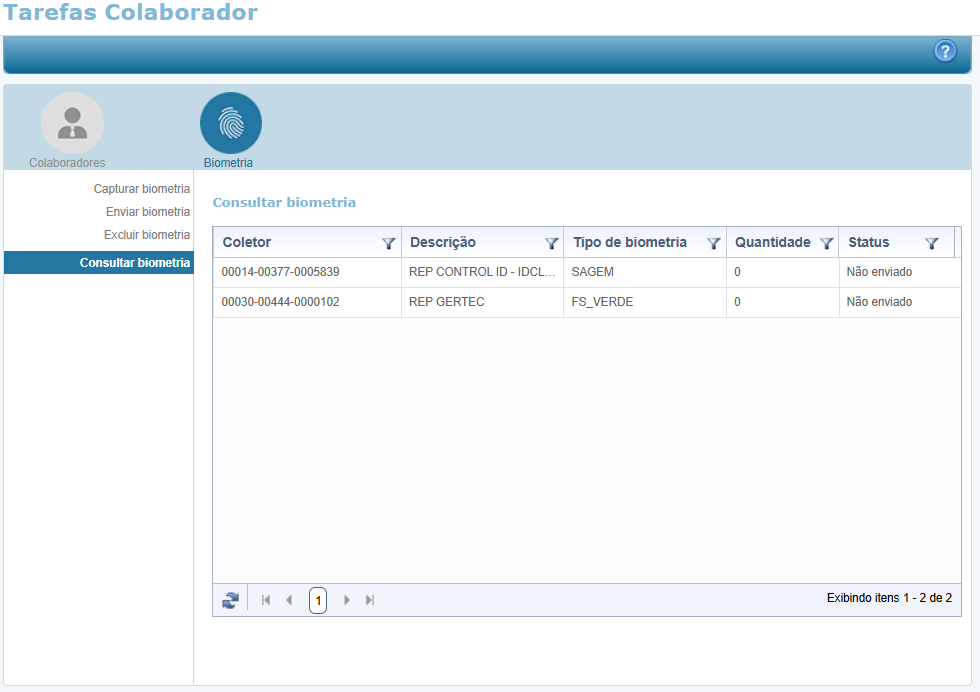Click quantity 0 in FS_VERDE row
Viewport: 980px width, 692px height.
pyautogui.click(x=782, y=302)
